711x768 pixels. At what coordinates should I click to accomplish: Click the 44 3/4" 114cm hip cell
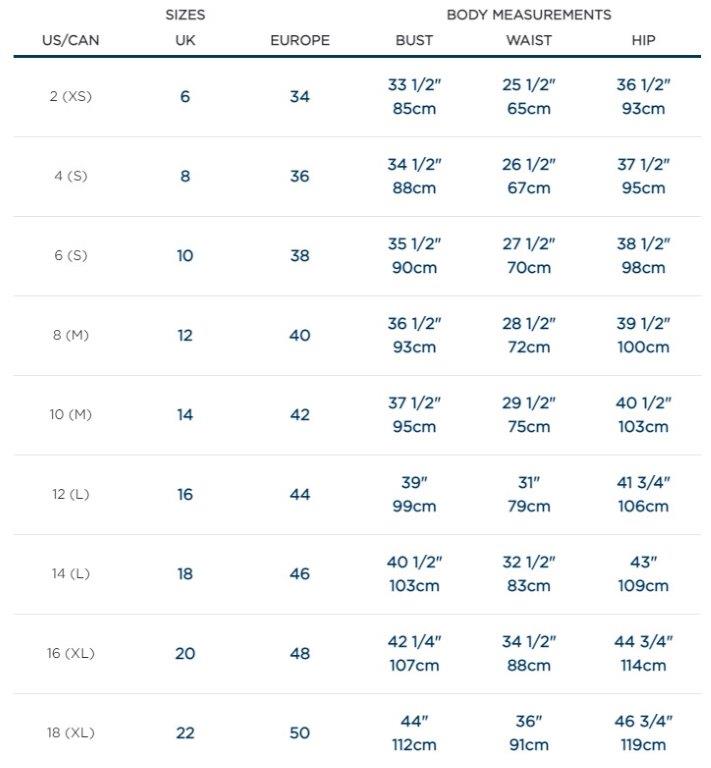644,653
